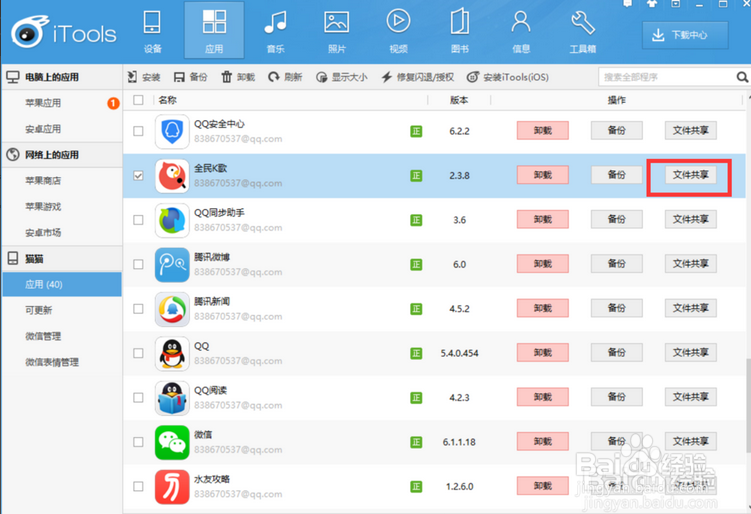
Task: Toggle the select-all checkbox in header
Action: coord(138,100)
